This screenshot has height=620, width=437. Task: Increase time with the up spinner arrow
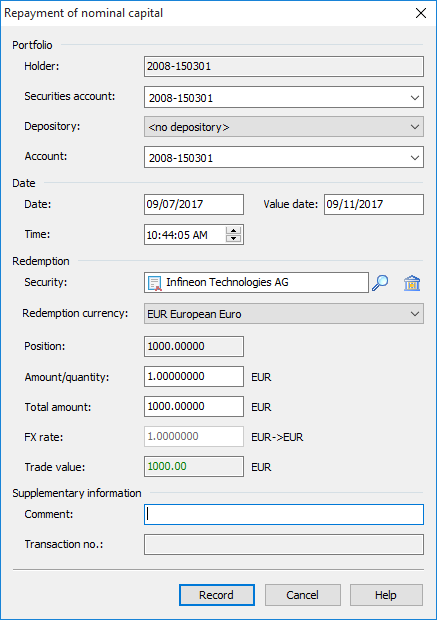click(x=233, y=231)
